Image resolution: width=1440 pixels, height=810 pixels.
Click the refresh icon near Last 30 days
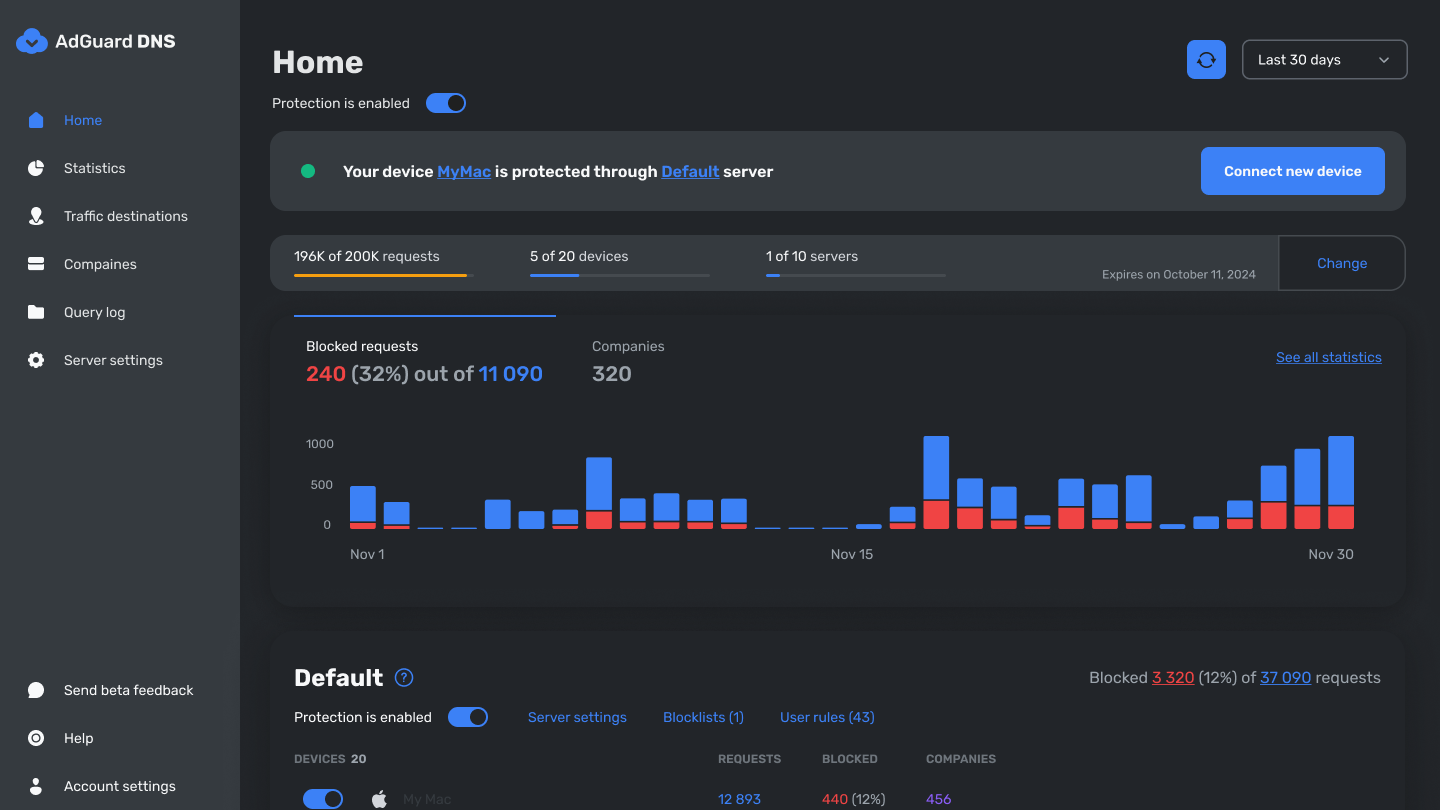[x=1206, y=59]
